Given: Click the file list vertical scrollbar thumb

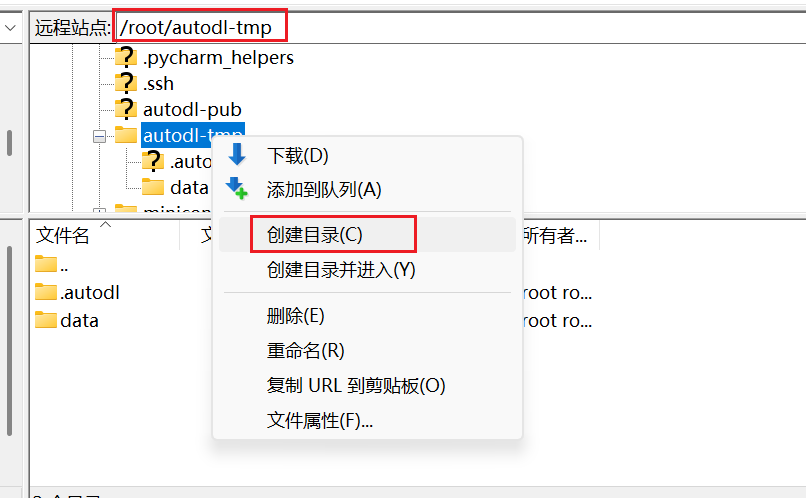Looking at the screenshot, I should pyautogui.click(x=9, y=341).
